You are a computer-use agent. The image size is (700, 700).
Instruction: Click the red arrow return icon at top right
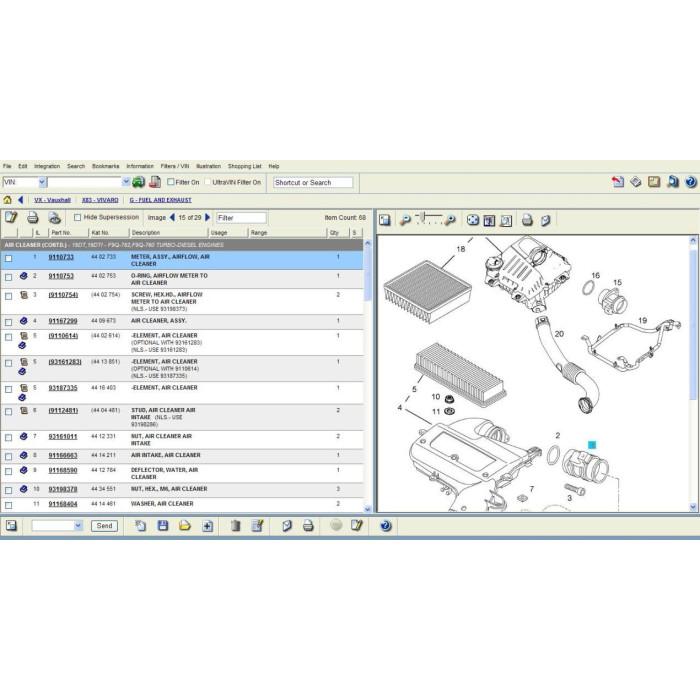[x=618, y=182]
